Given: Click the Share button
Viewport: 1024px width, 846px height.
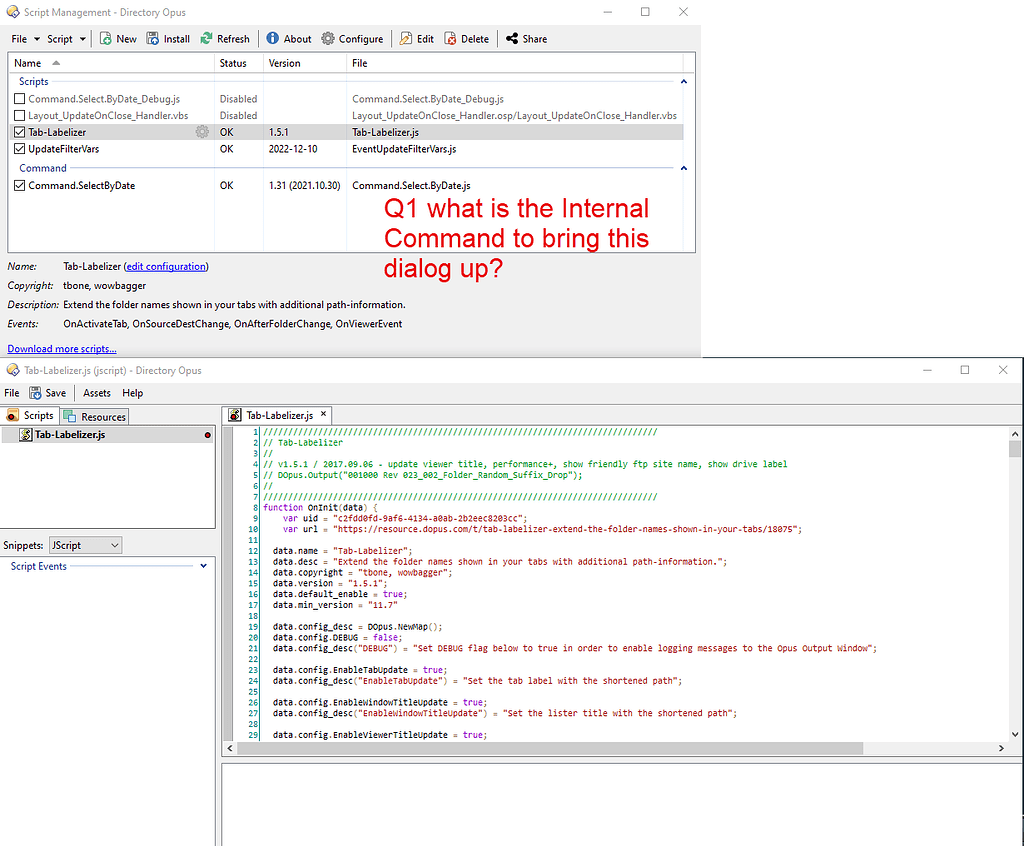Looking at the screenshot, I should 526,39.
